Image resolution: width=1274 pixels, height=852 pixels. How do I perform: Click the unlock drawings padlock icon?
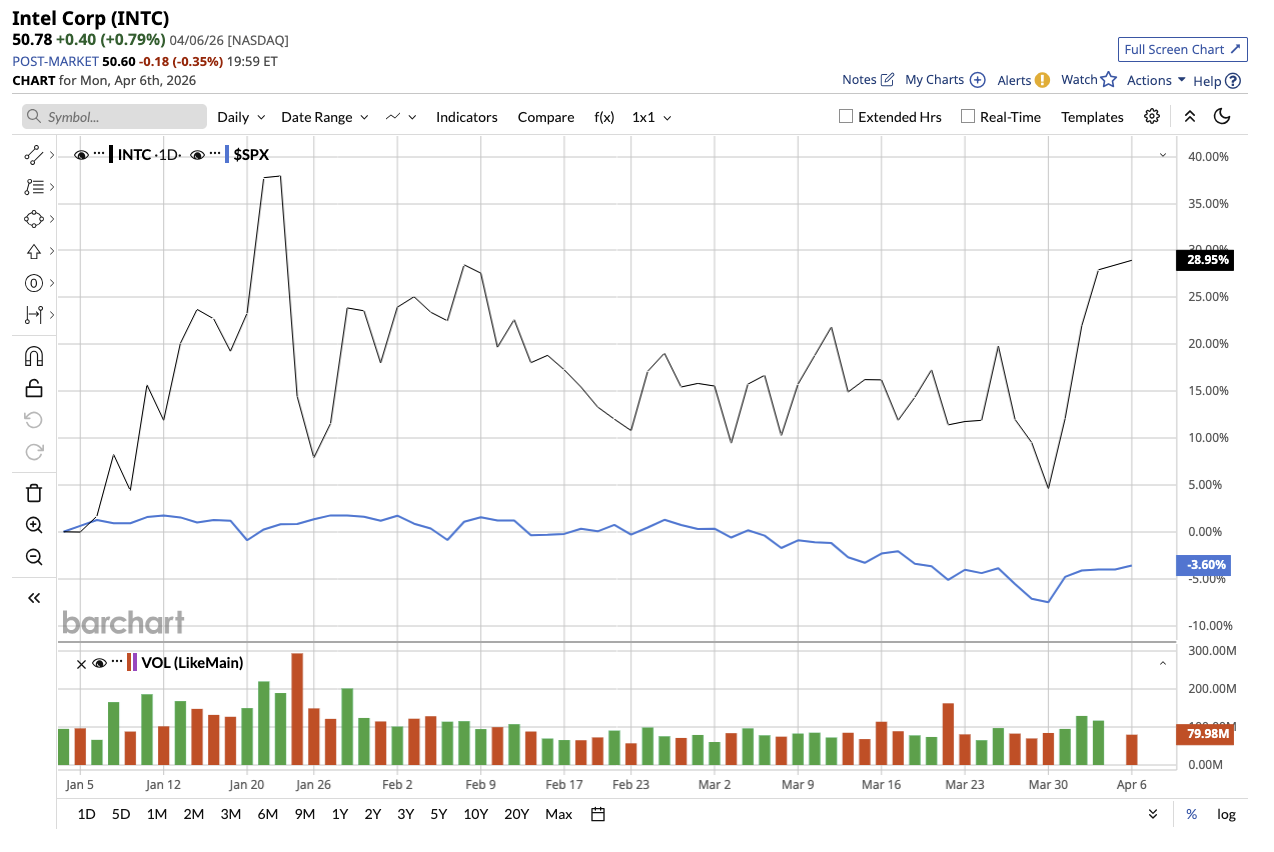(34, 388)
